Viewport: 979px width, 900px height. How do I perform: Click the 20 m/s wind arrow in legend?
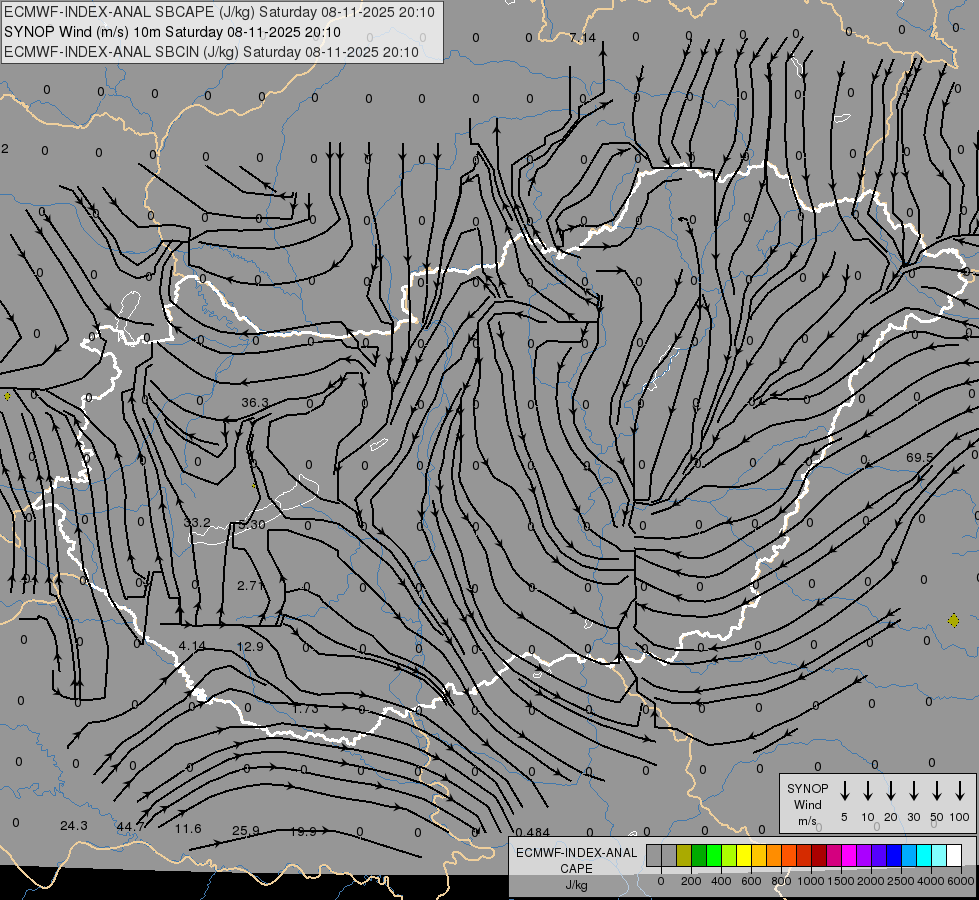tap(890, 791)
